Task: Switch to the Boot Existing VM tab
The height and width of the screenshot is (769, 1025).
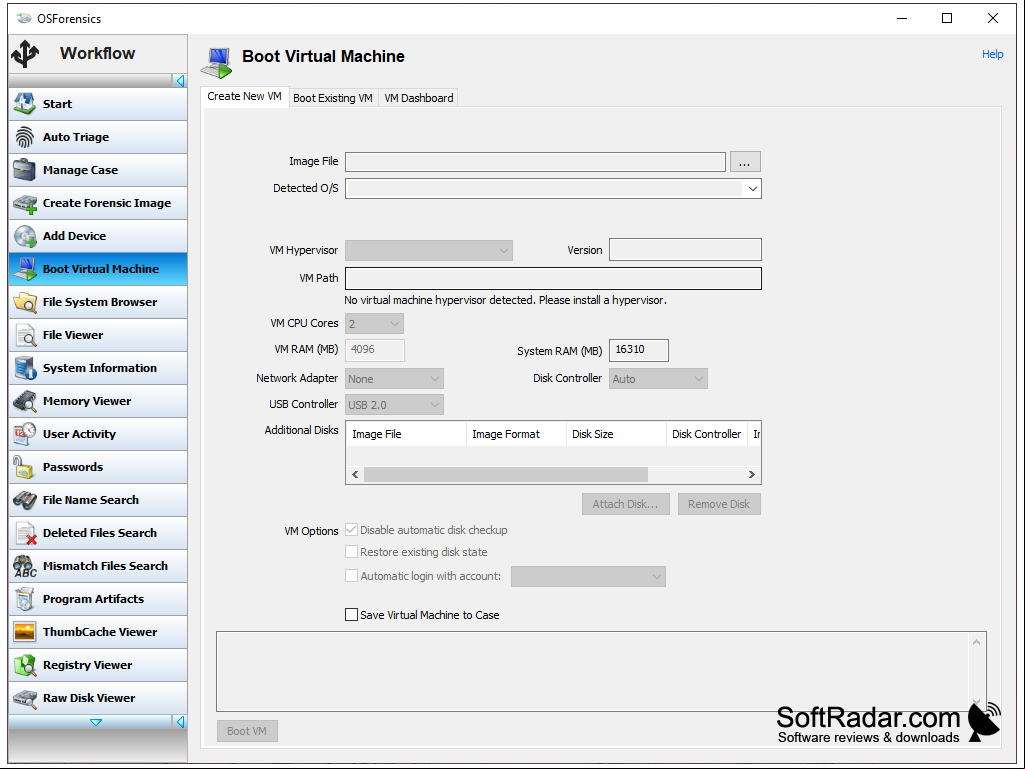Action: [x=333, y=98]
